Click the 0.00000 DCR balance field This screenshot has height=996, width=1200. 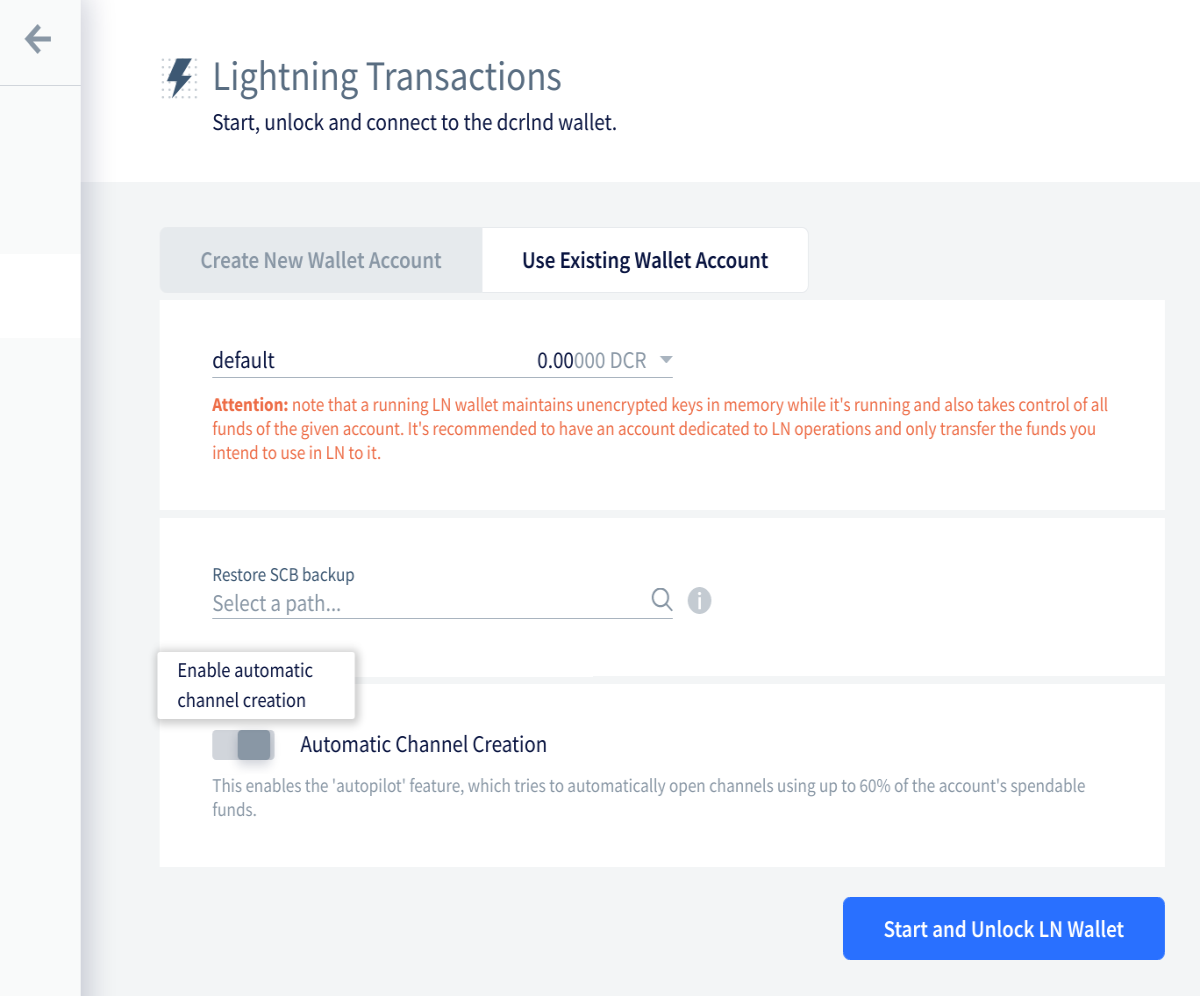pos(592,361)
